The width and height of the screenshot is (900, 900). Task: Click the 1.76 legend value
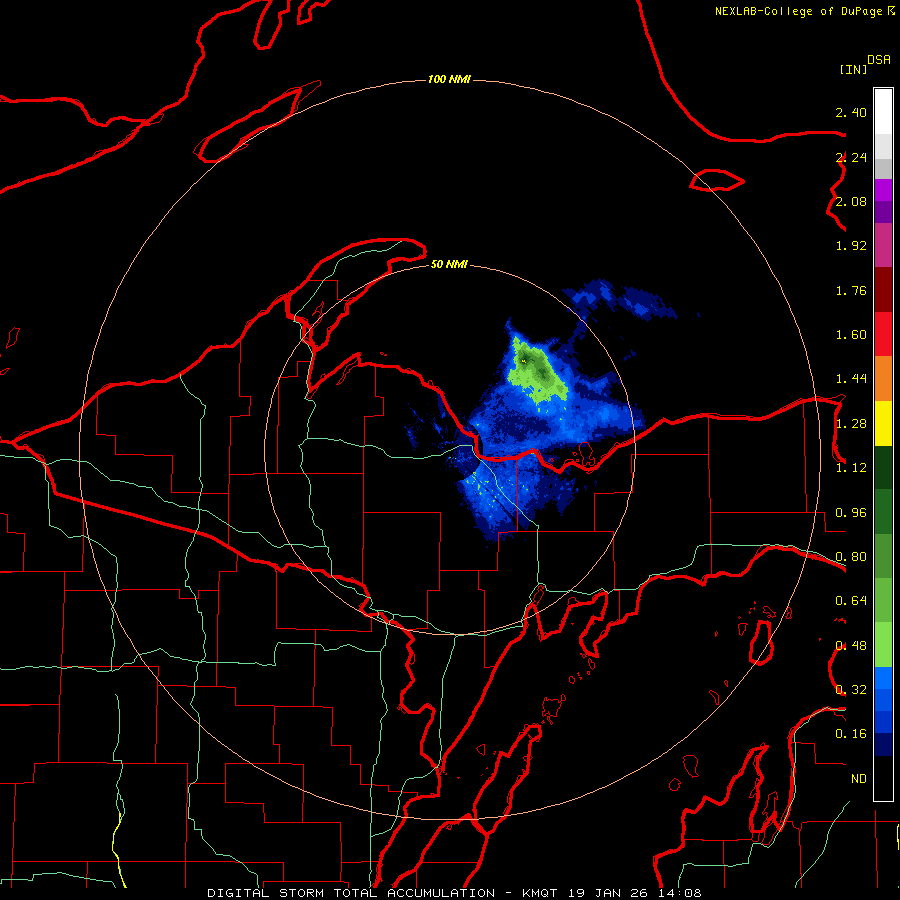[x=851, y=290]
